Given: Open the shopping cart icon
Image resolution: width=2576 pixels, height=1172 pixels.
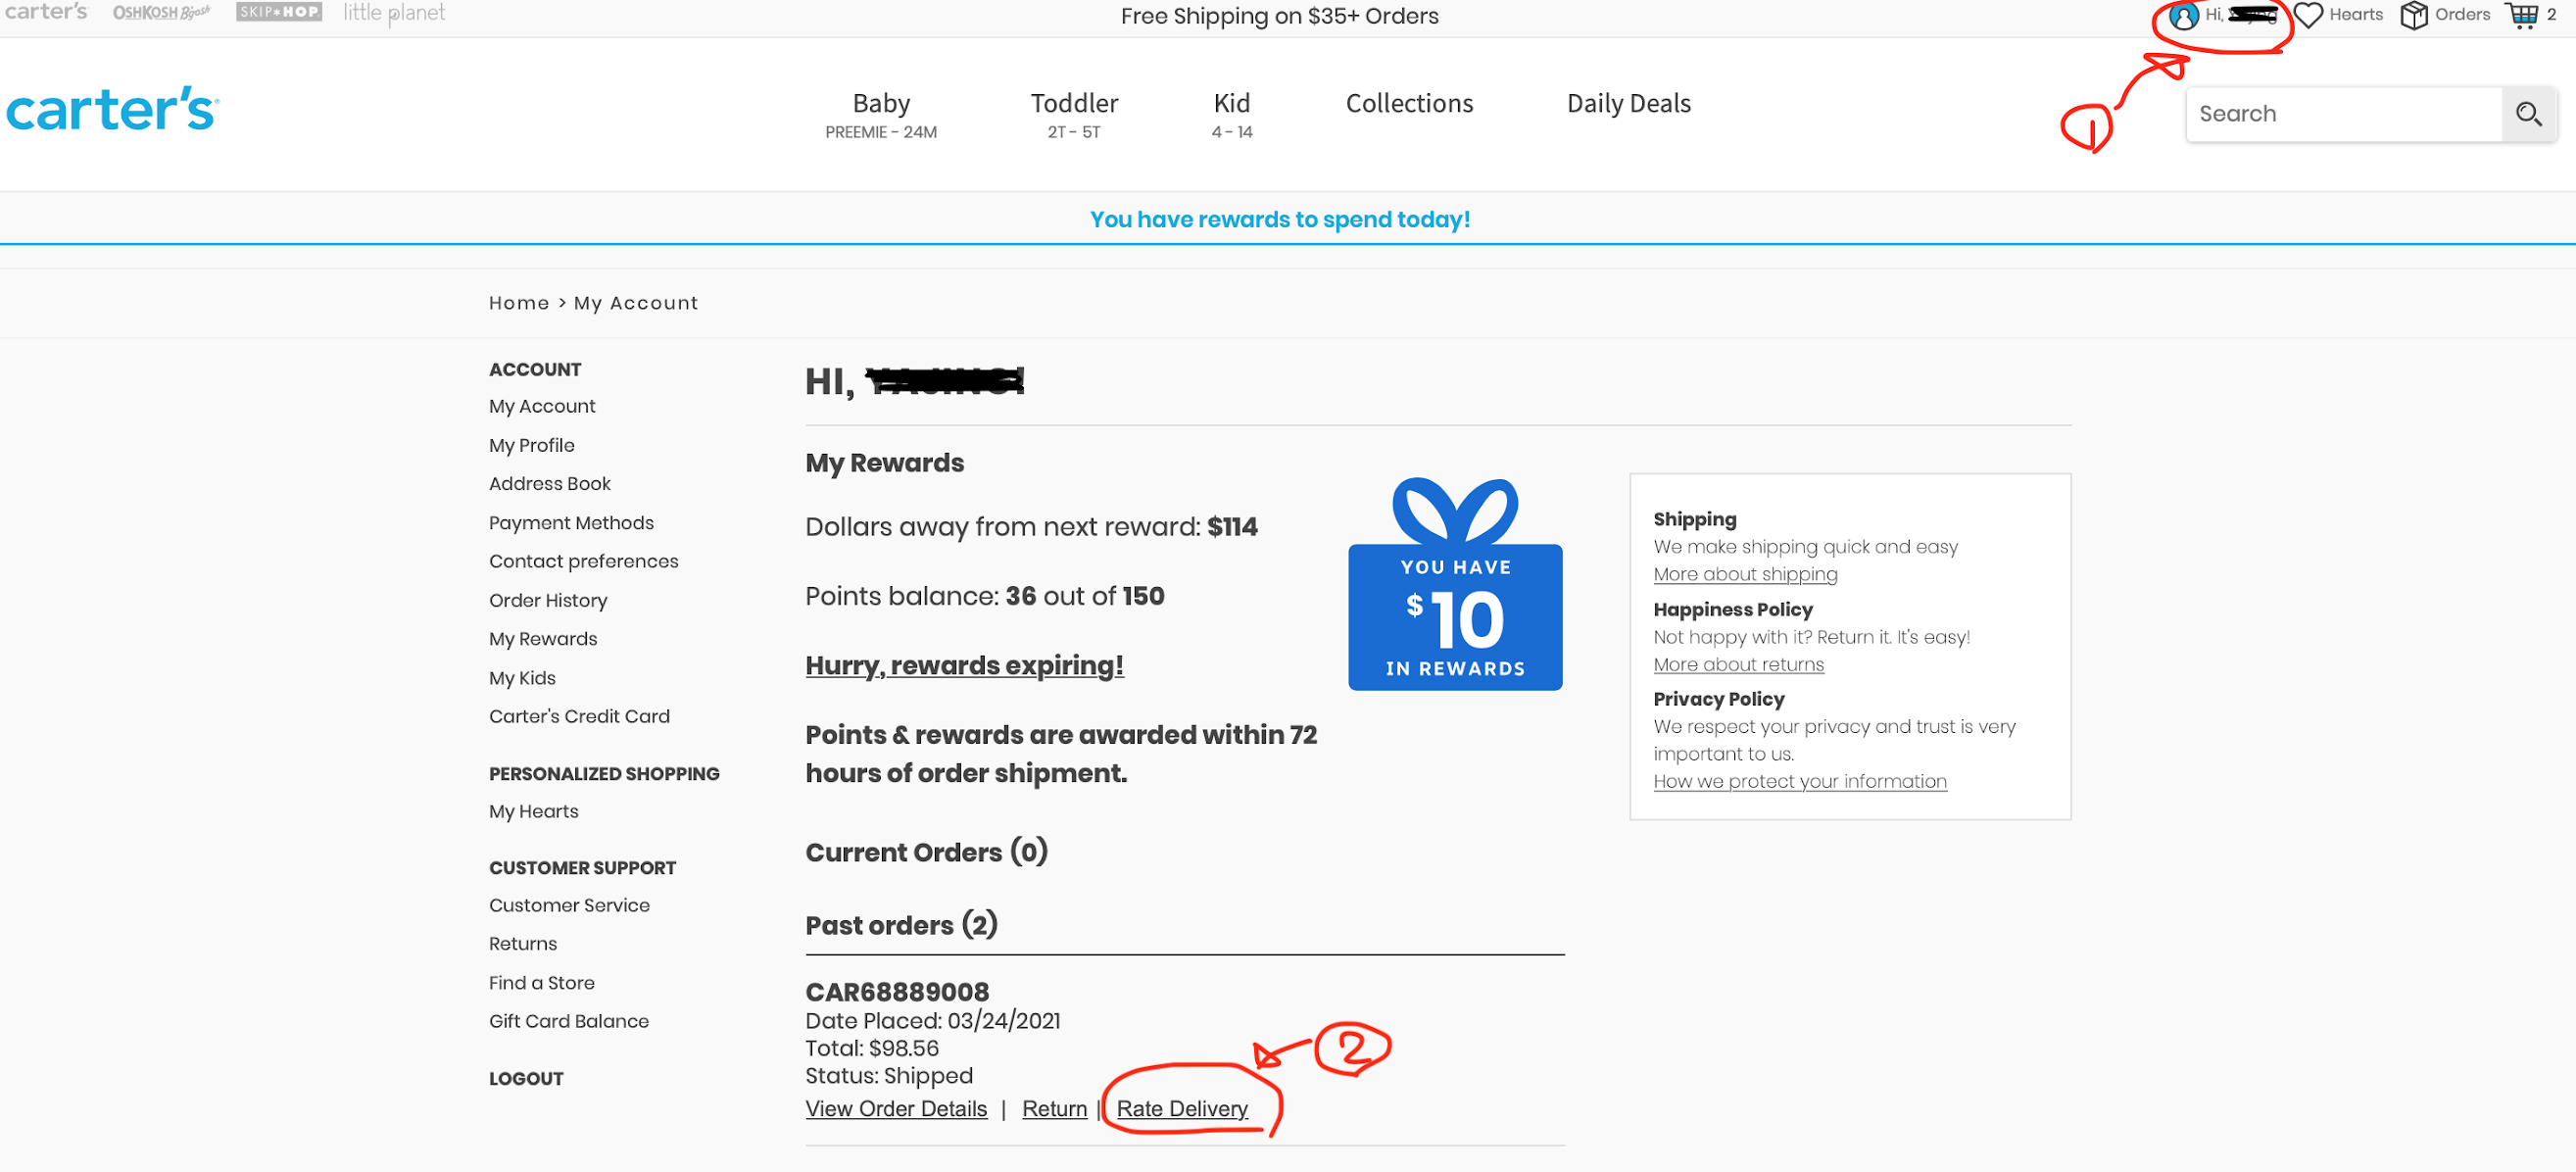Looking at the screenshot, I should 2522,15.
